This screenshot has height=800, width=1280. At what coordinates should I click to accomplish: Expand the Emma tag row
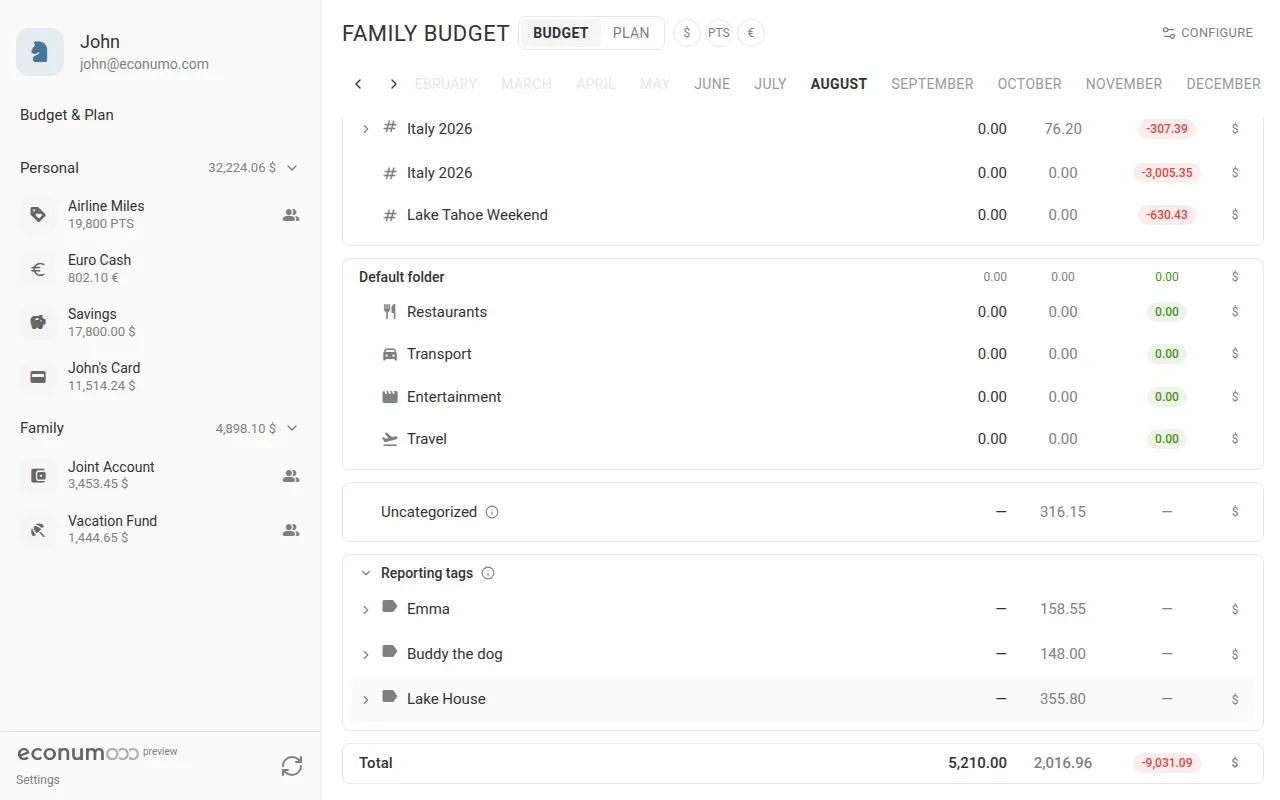click(366, 610)
